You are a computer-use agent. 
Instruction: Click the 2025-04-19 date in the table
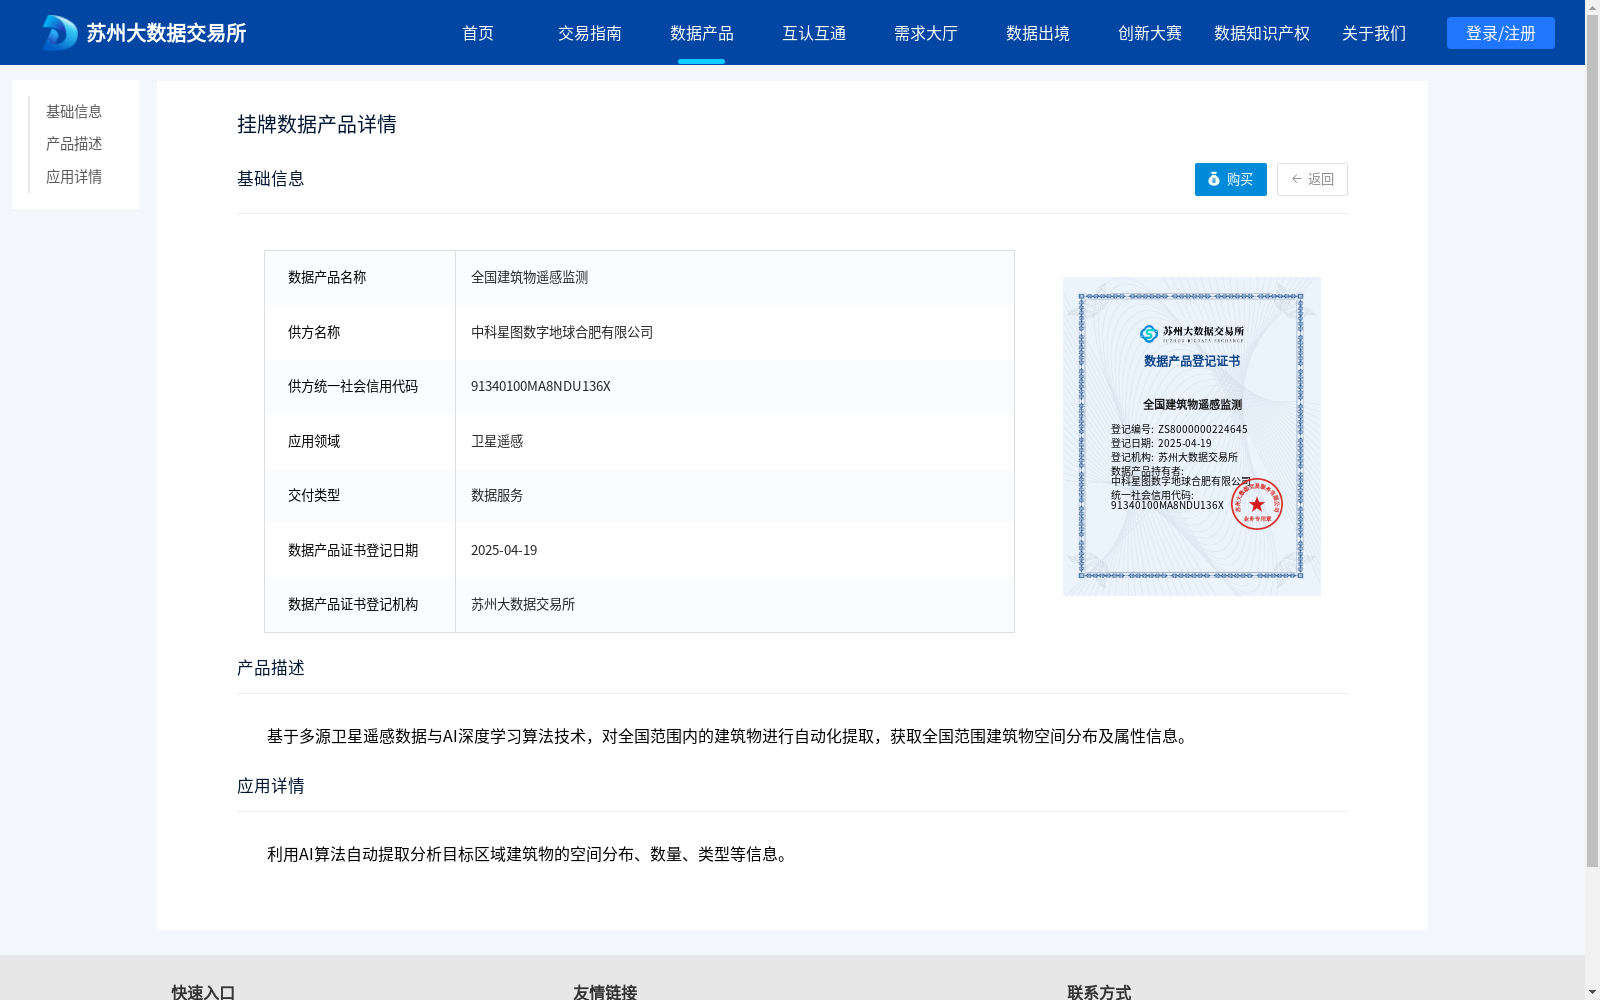[x=504, y=550]
